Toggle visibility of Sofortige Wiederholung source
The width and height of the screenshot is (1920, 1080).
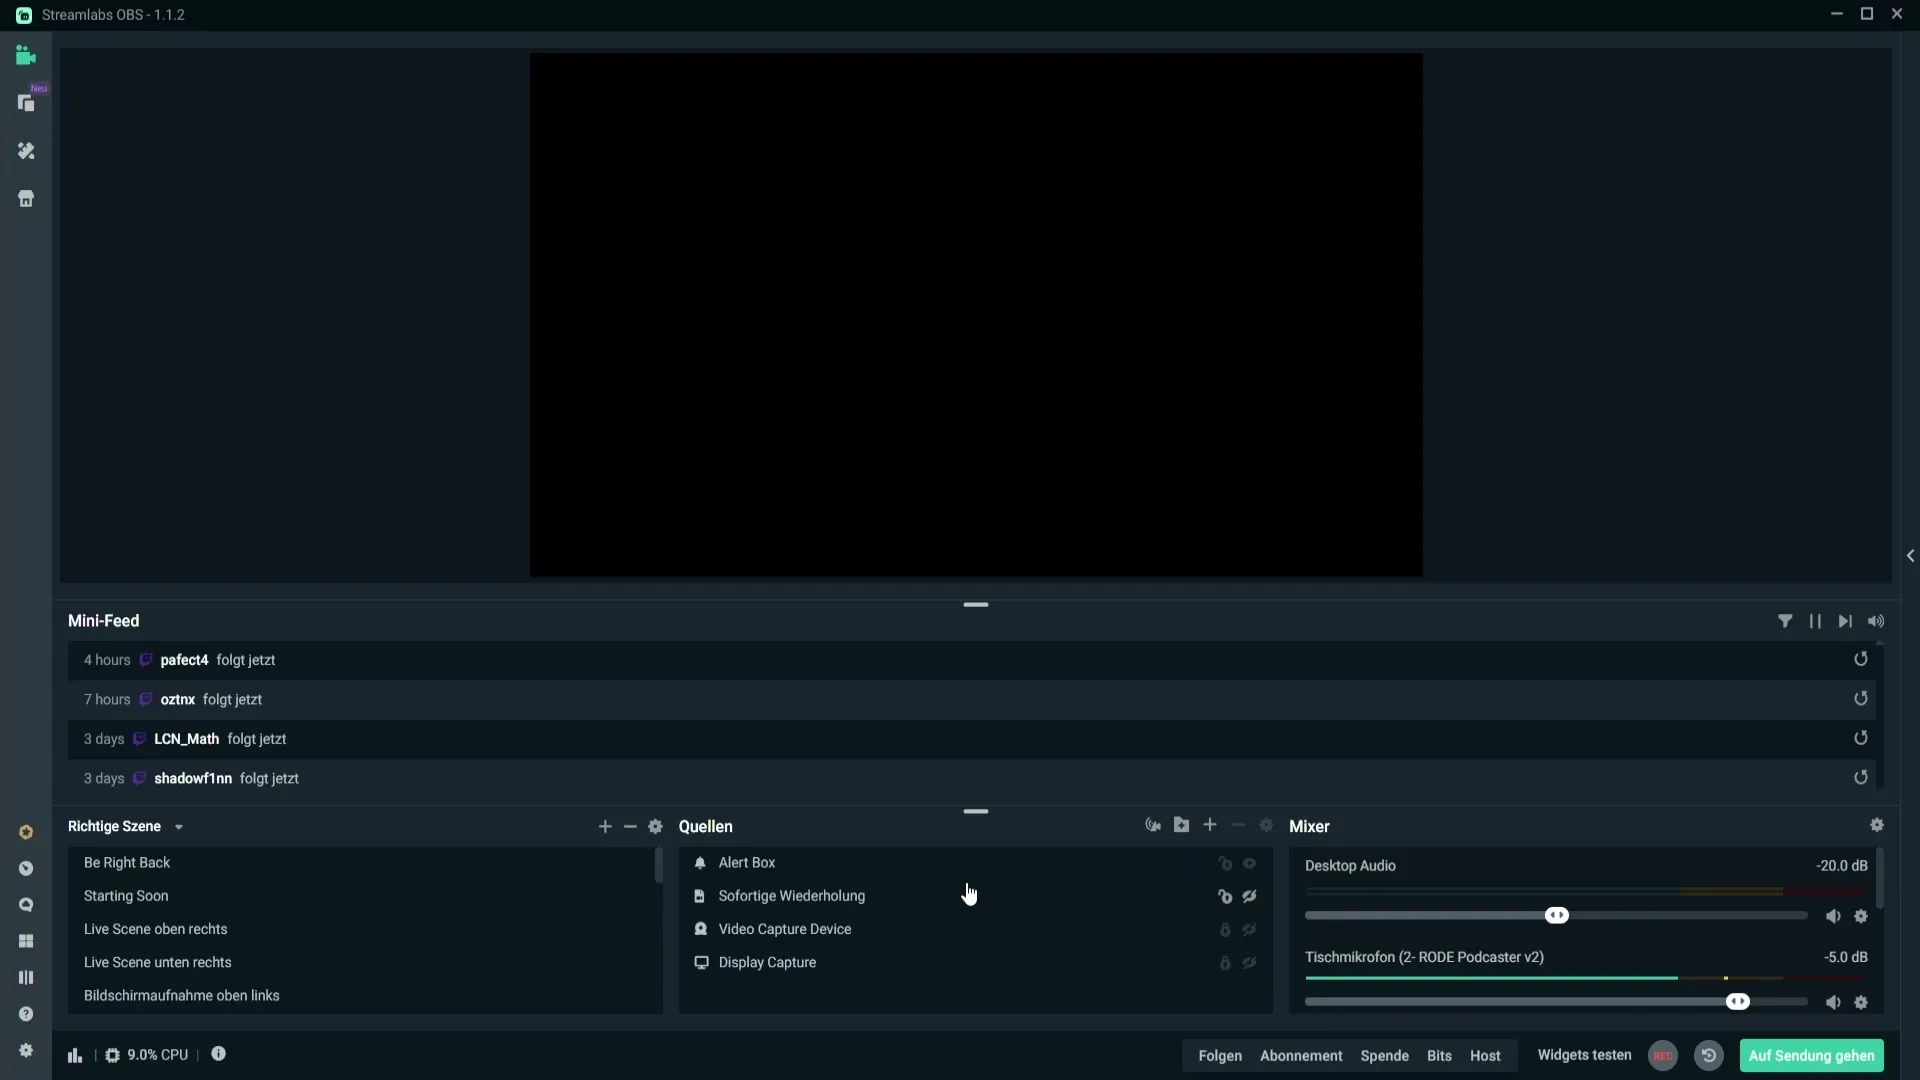point(1250,896)
